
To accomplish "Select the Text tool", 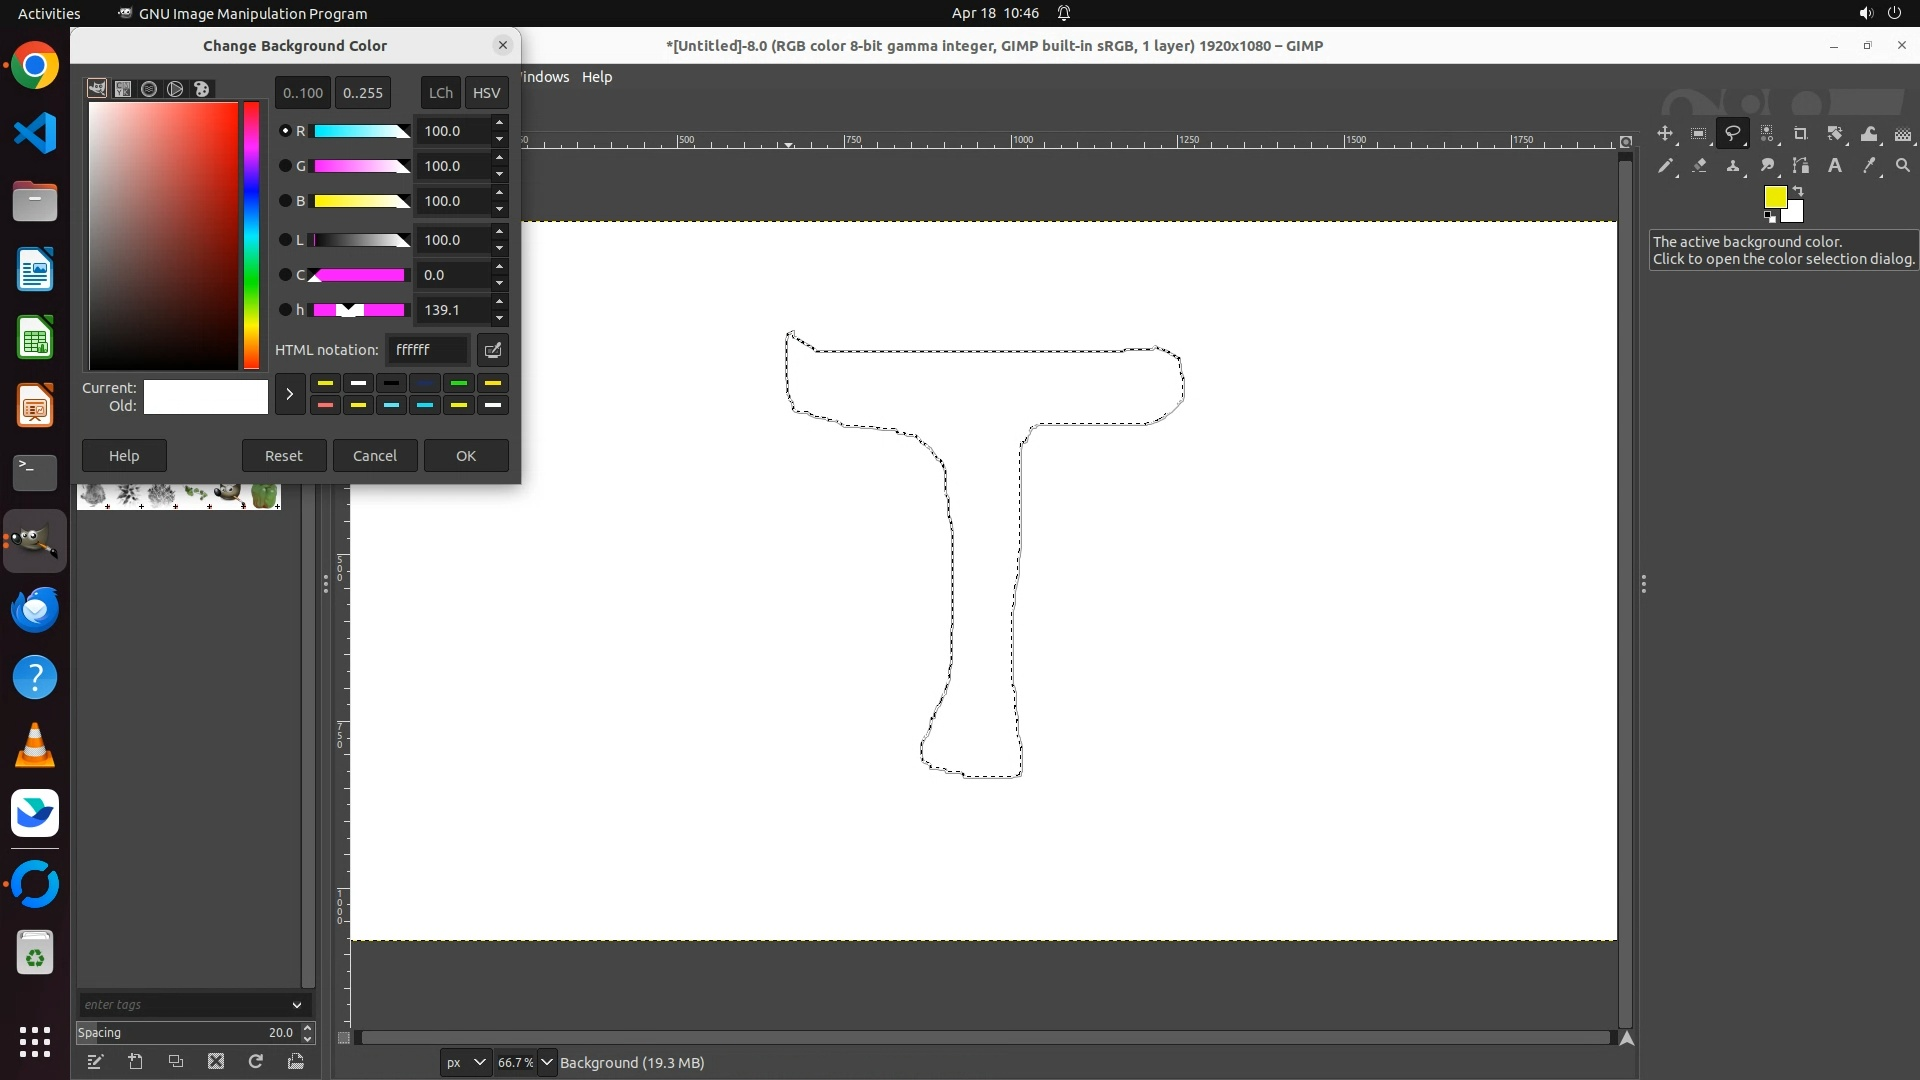I will pos(1835,166).
